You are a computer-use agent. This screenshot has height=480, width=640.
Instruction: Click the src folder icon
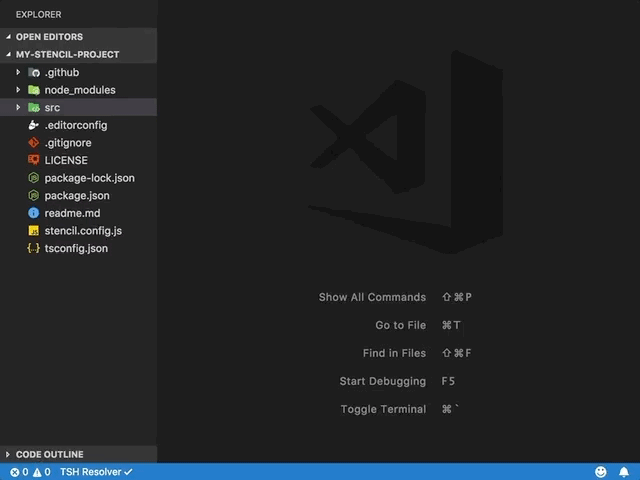click(x=33, y=108)
